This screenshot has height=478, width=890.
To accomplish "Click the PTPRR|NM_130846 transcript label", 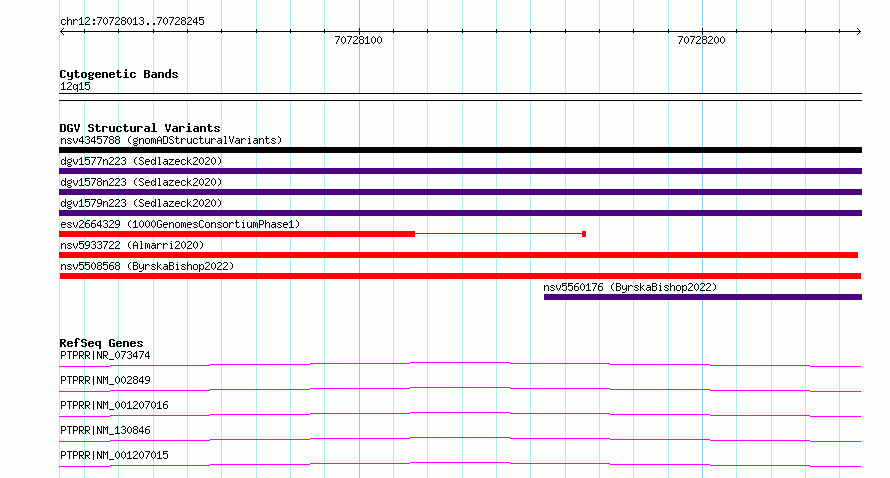I will point(105,430).
